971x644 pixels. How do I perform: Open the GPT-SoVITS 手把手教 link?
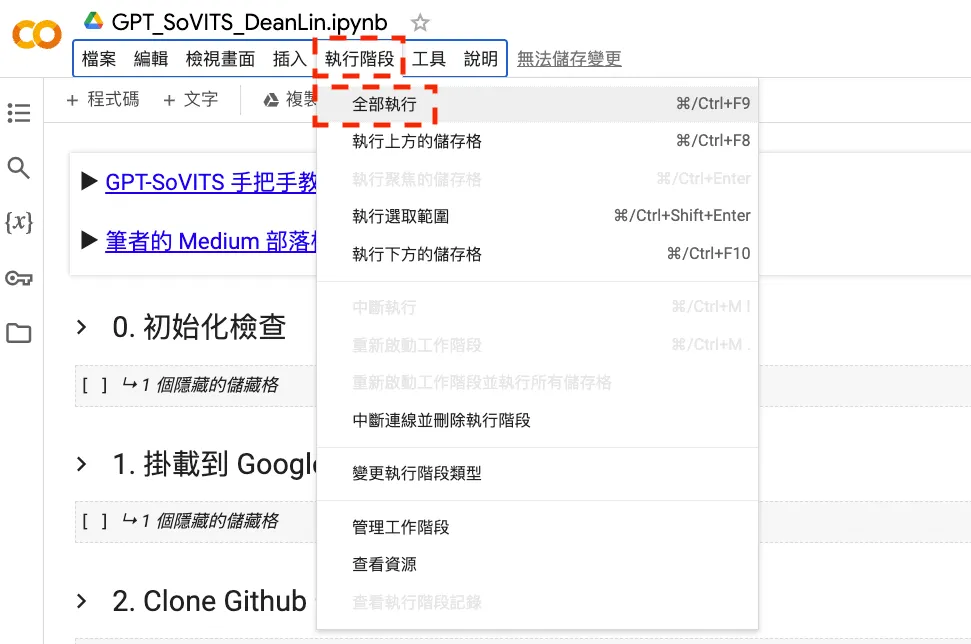(211, 182)
